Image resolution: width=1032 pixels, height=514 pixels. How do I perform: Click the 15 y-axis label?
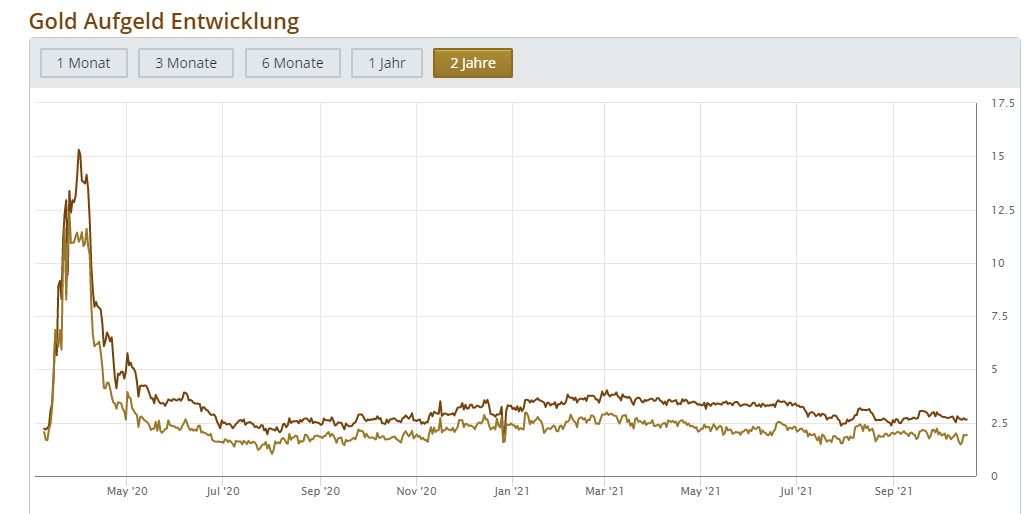tap(997, 156)
